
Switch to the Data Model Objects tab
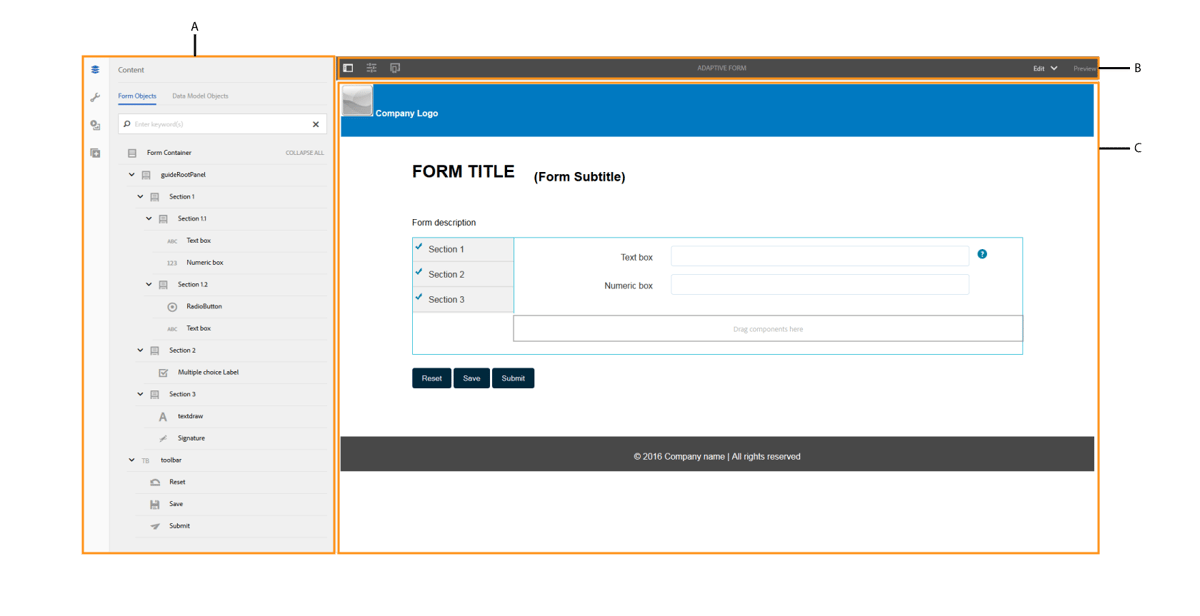coord(201,95)
